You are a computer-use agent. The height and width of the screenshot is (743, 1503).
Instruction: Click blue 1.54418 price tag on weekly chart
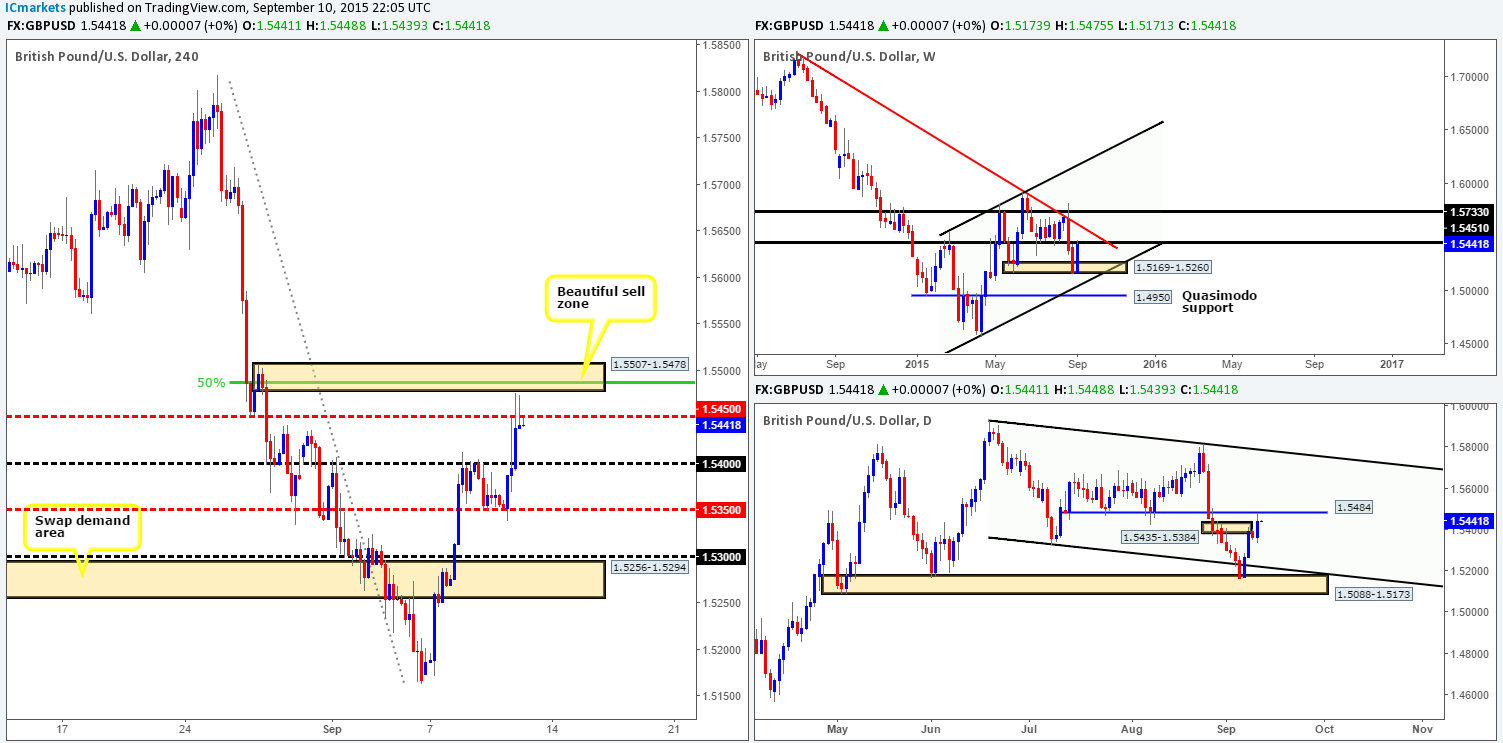pyautogui.click(x=1470, y=245)
